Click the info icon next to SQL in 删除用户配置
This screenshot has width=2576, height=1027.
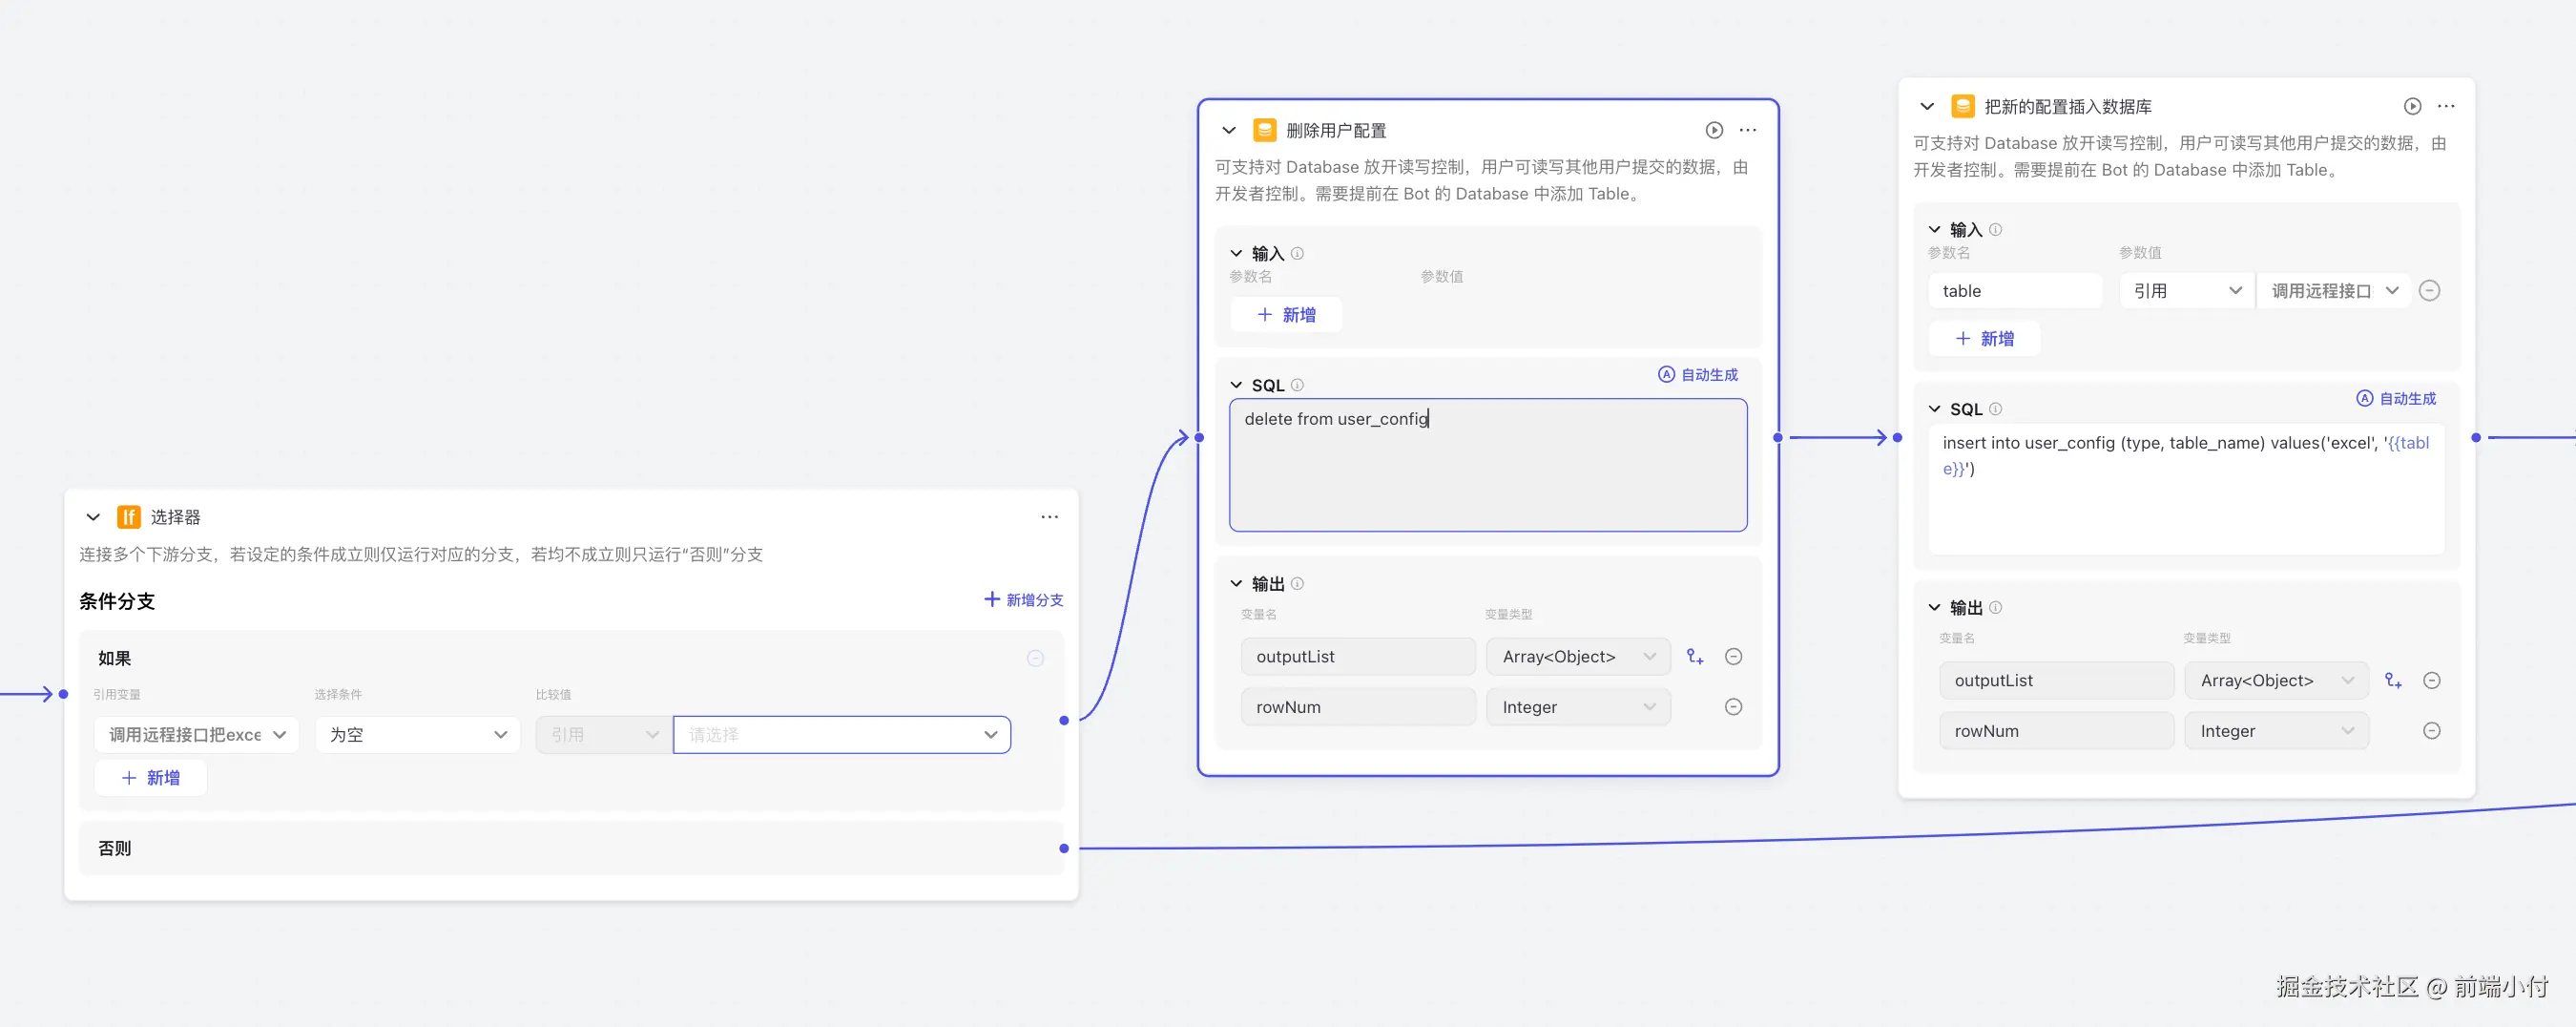click(1297, 385)
